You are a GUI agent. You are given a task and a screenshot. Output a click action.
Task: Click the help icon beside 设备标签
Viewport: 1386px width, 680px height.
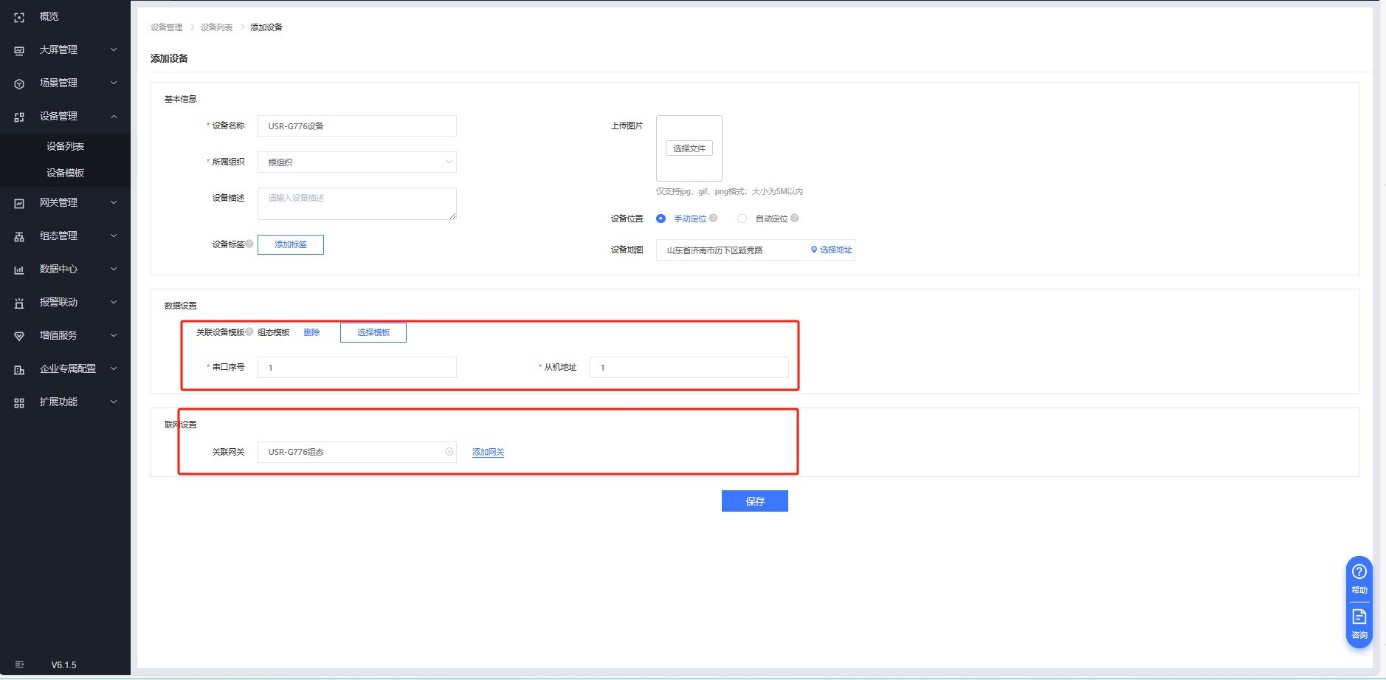pyautogui.click(x=249, y=244)
